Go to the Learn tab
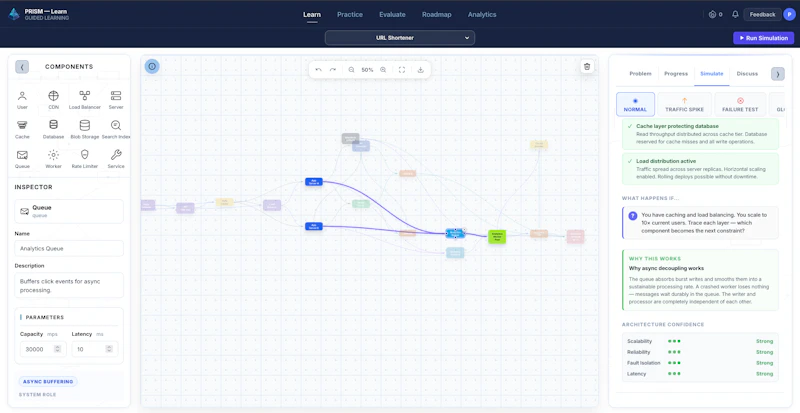Image resolution: width=800 pixels, height=413 pixels. [x=312, y=14]
